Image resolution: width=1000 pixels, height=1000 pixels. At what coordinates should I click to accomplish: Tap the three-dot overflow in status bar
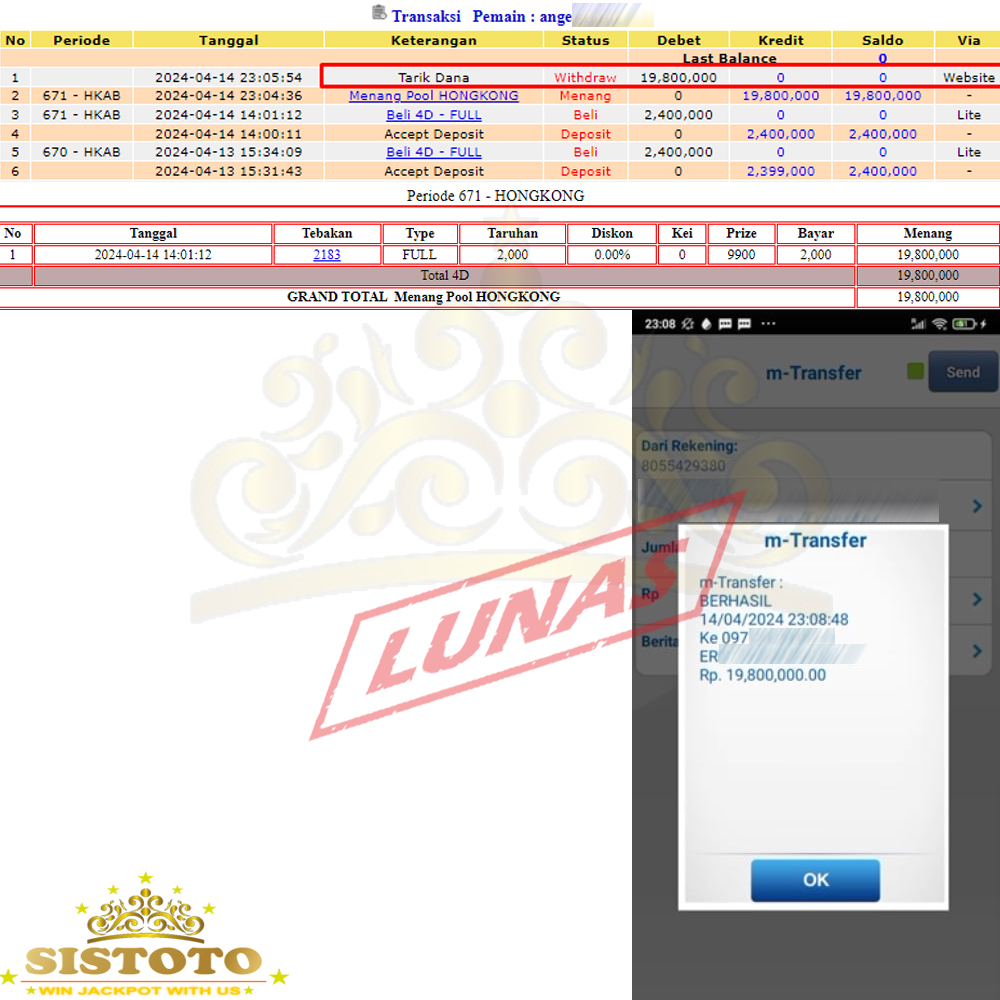[x=768, y=324]
